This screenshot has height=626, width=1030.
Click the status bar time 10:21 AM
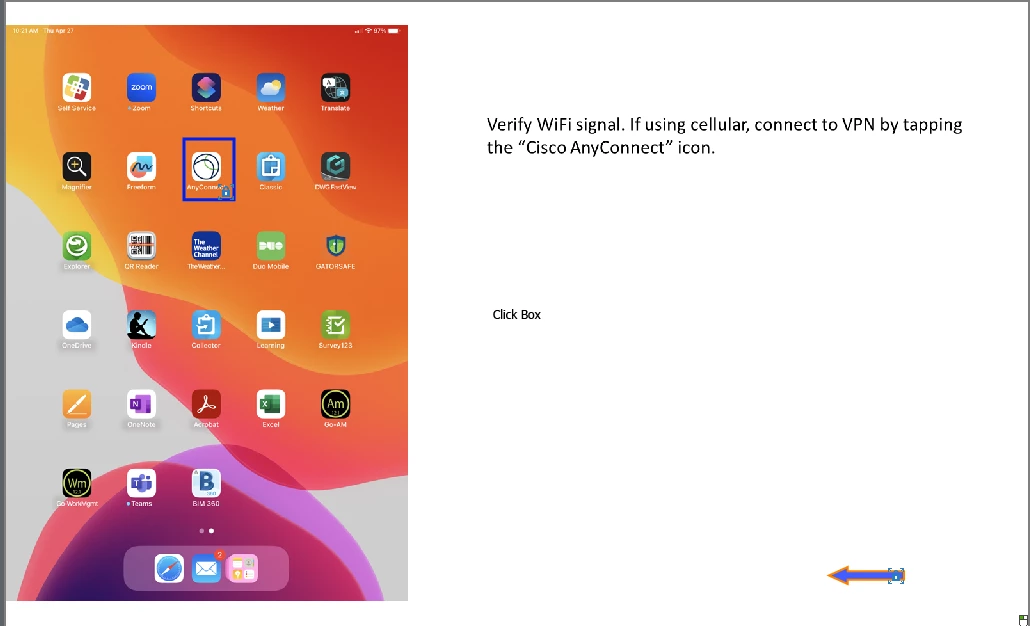click(26, 31)
